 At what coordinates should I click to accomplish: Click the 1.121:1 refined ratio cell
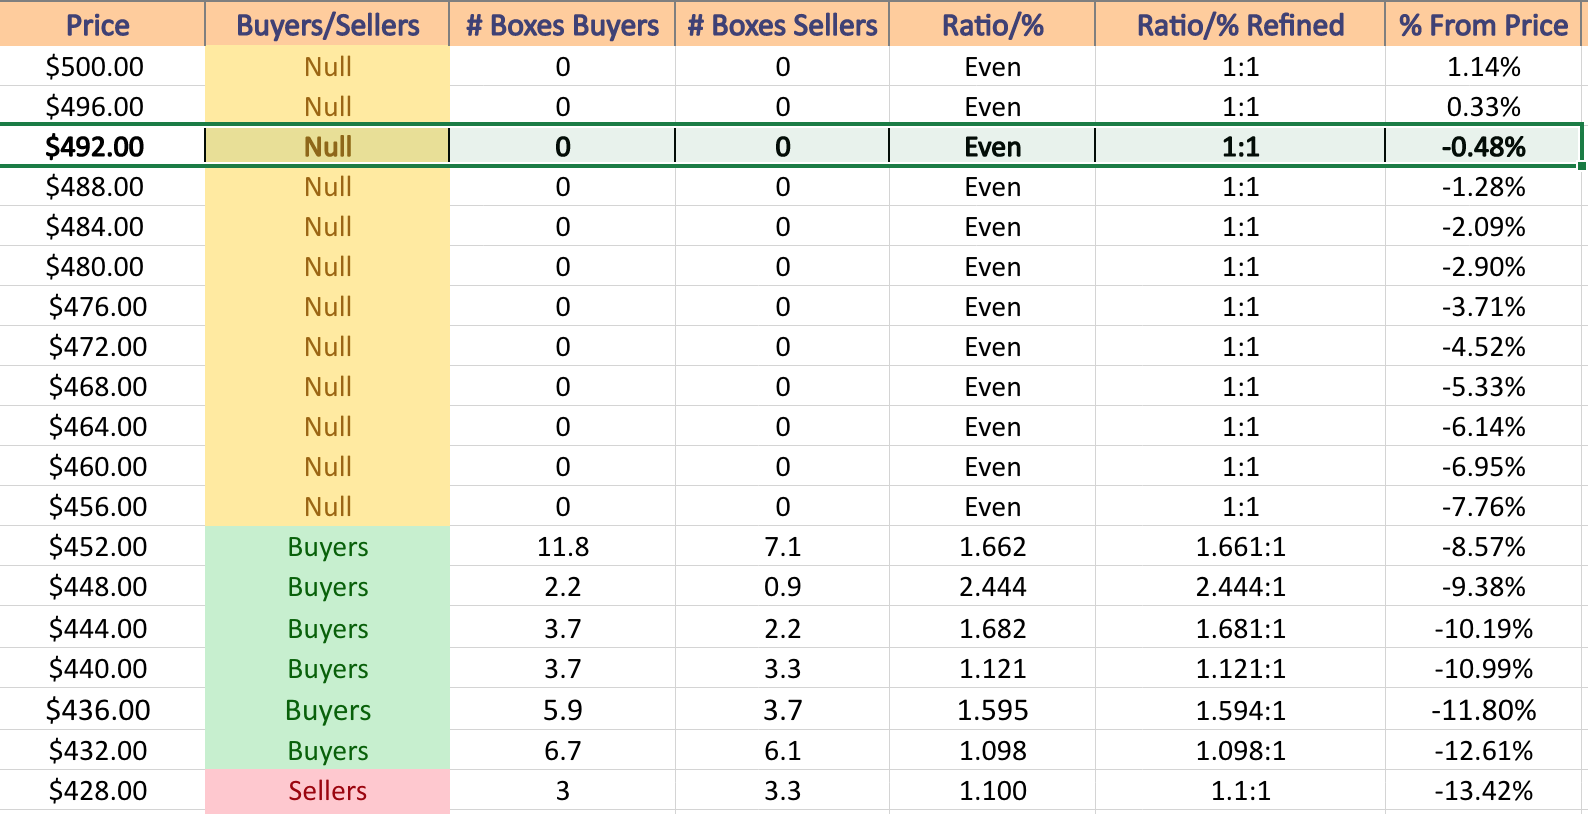(x=1240, y=668)
